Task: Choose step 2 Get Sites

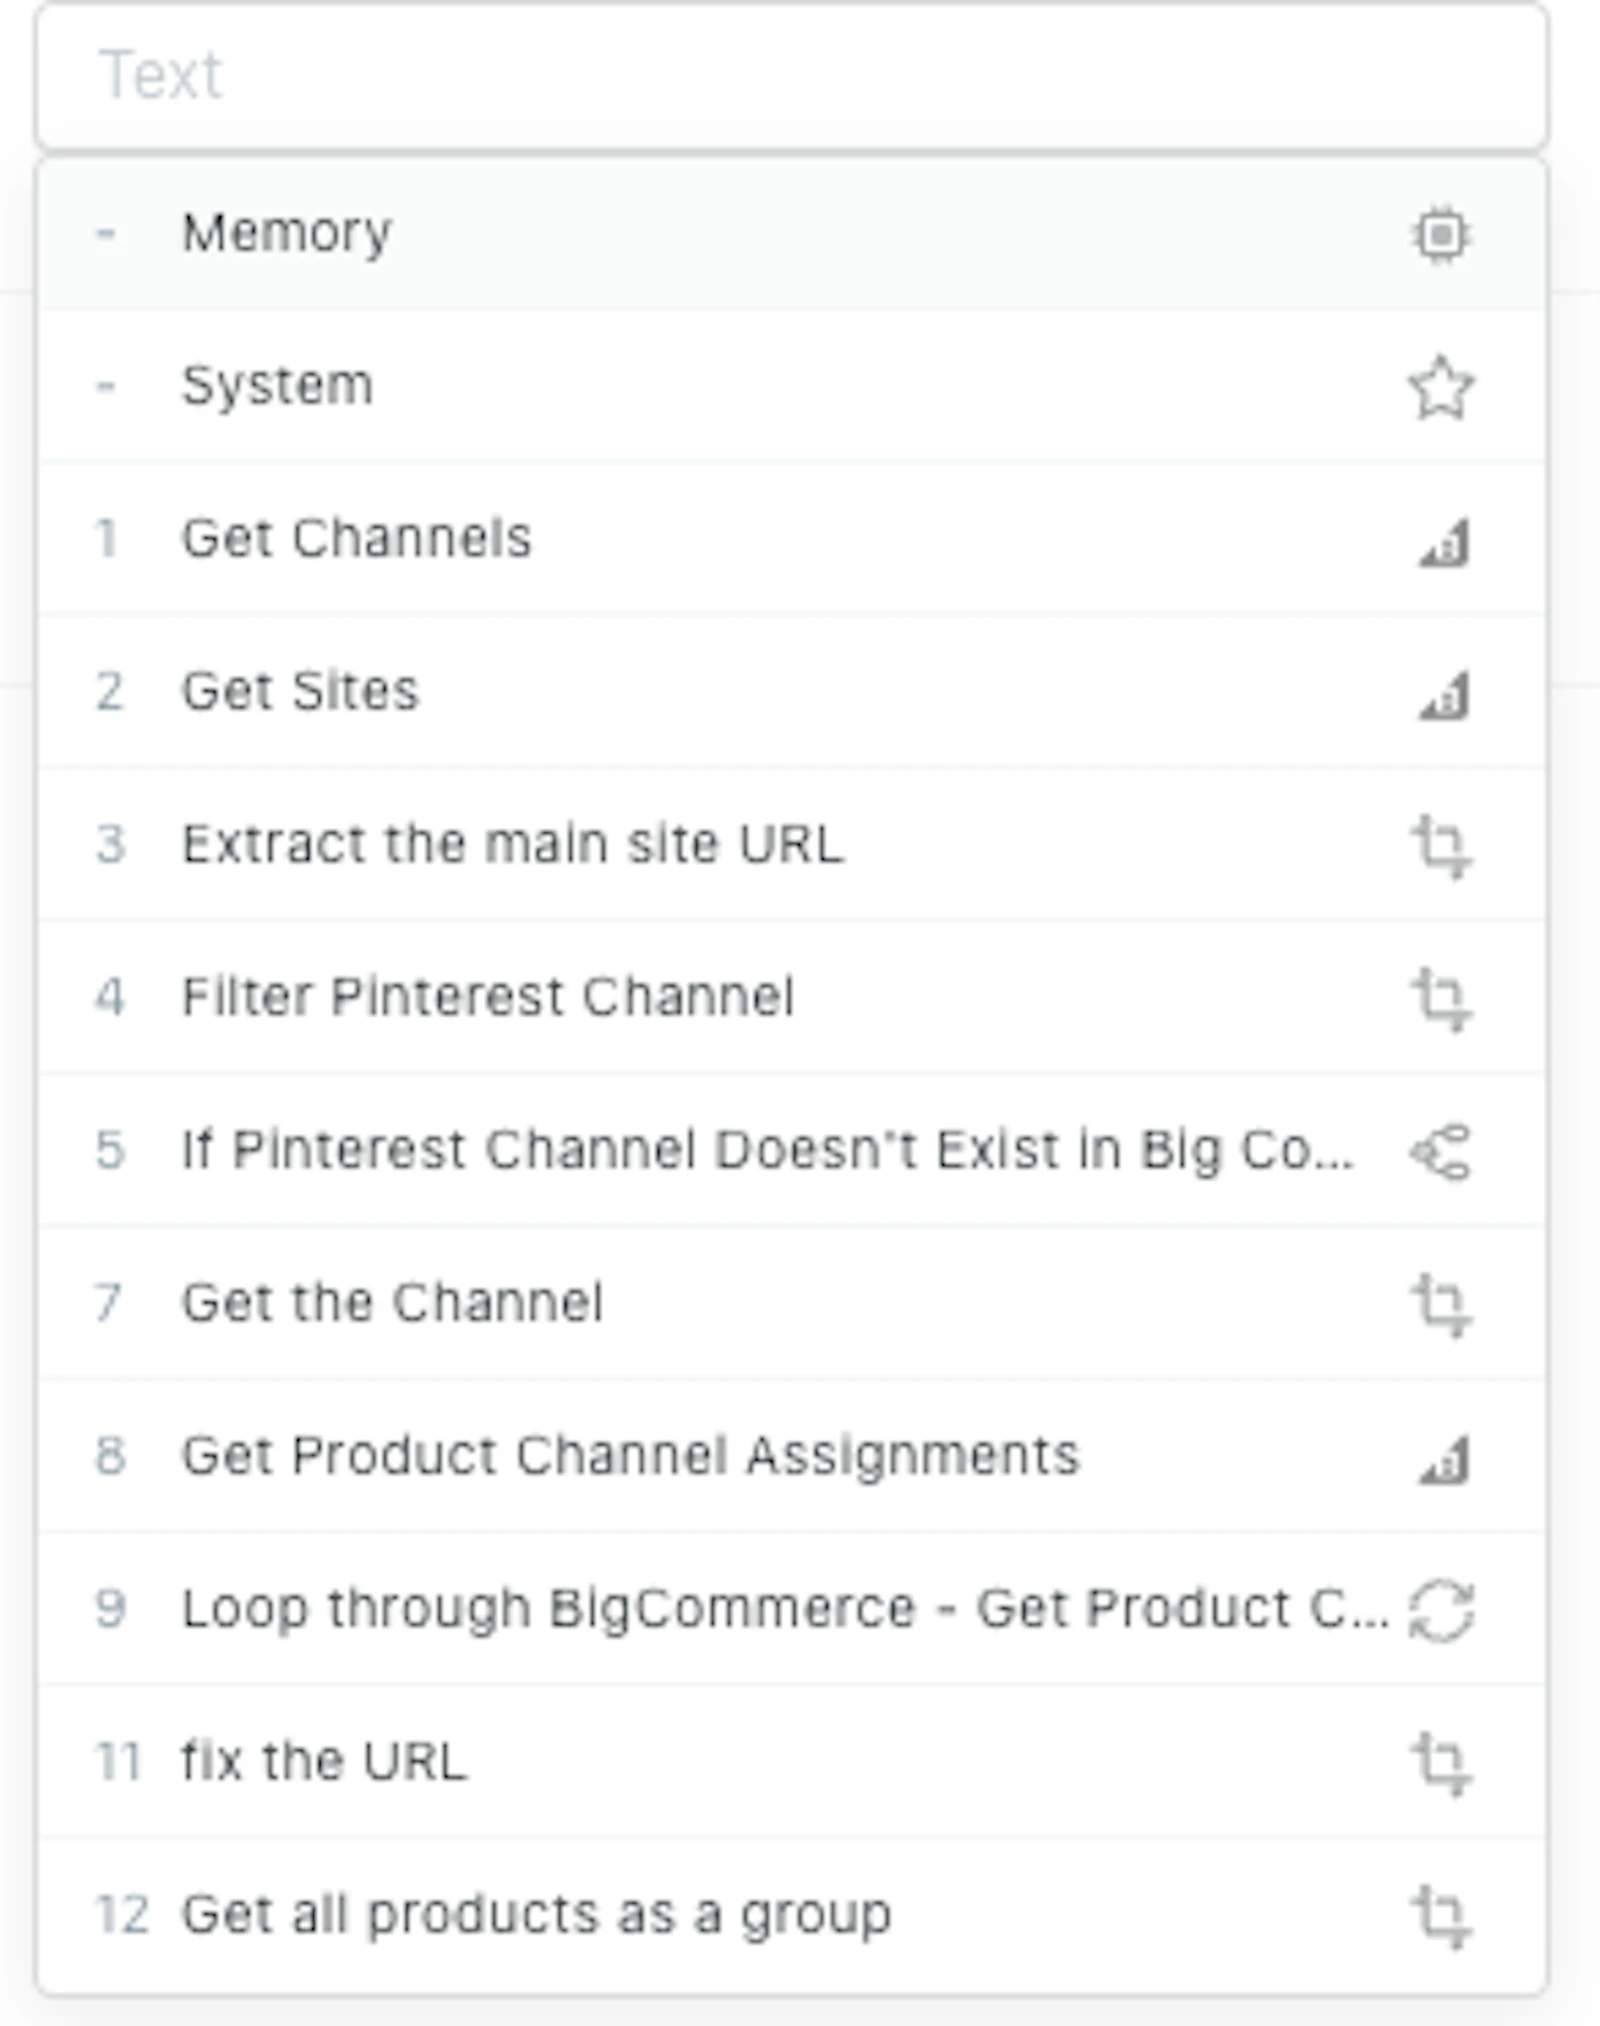Action: pyautogui.click(x=792, y=691)
